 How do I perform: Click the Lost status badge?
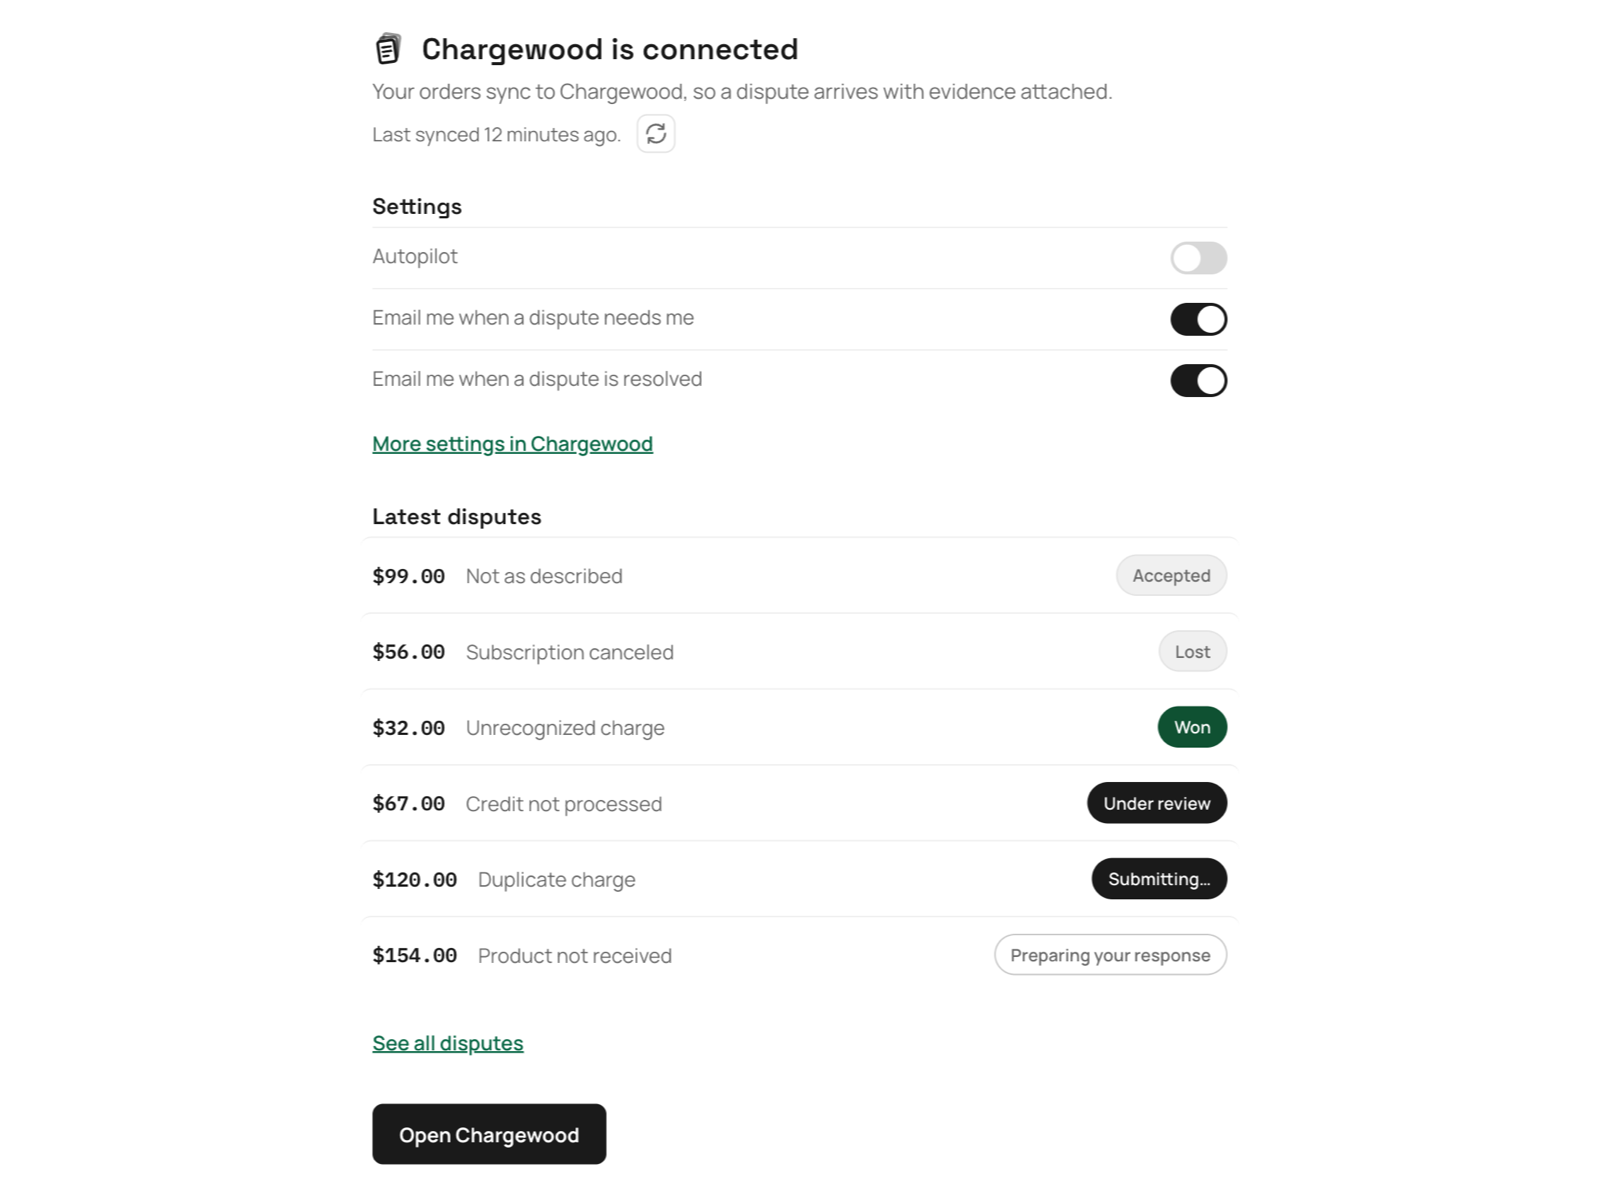point(1192,651)
